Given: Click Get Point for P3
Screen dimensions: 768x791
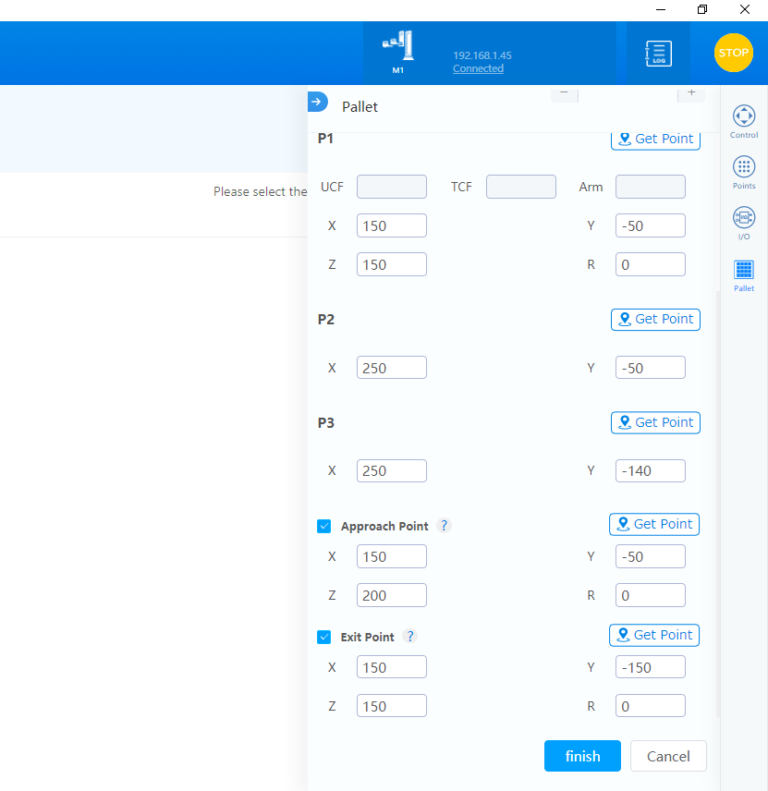Looking at the screenshot, I should 655,422.
